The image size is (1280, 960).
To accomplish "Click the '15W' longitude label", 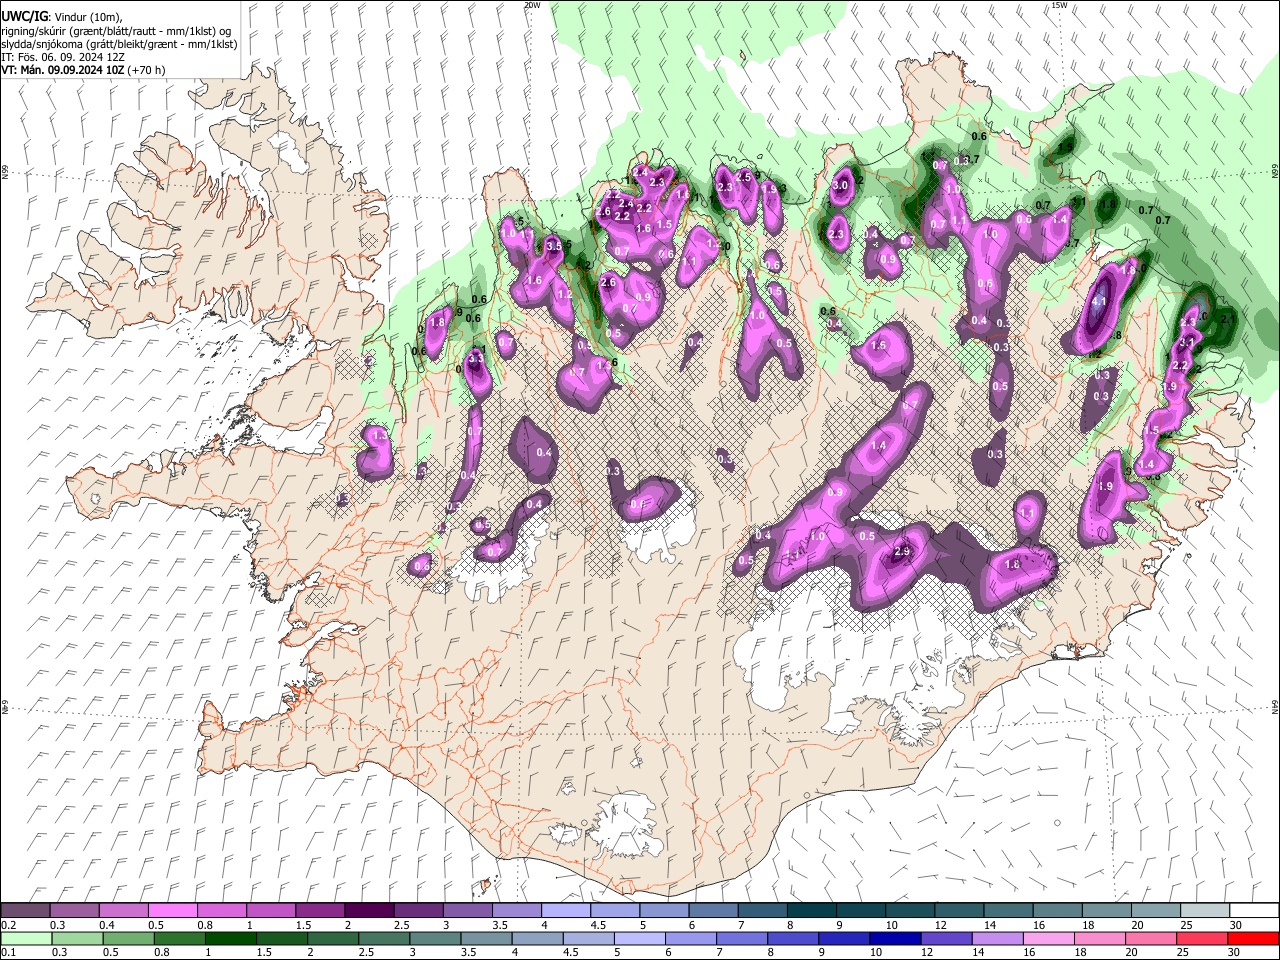I will point(1059,5).
